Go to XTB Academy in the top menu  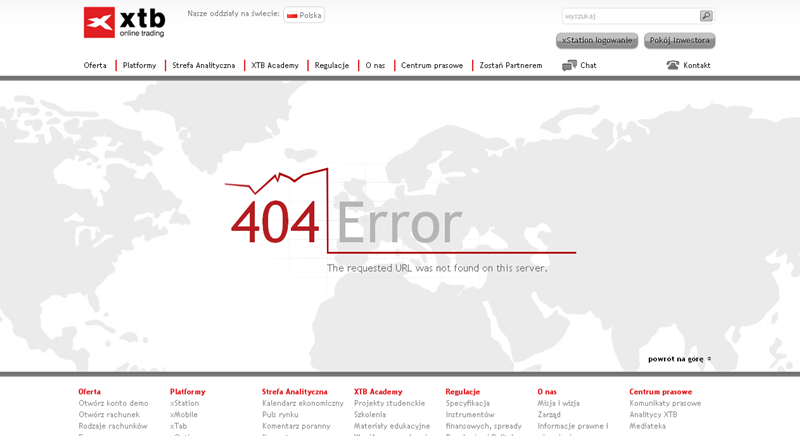point(275,66)
